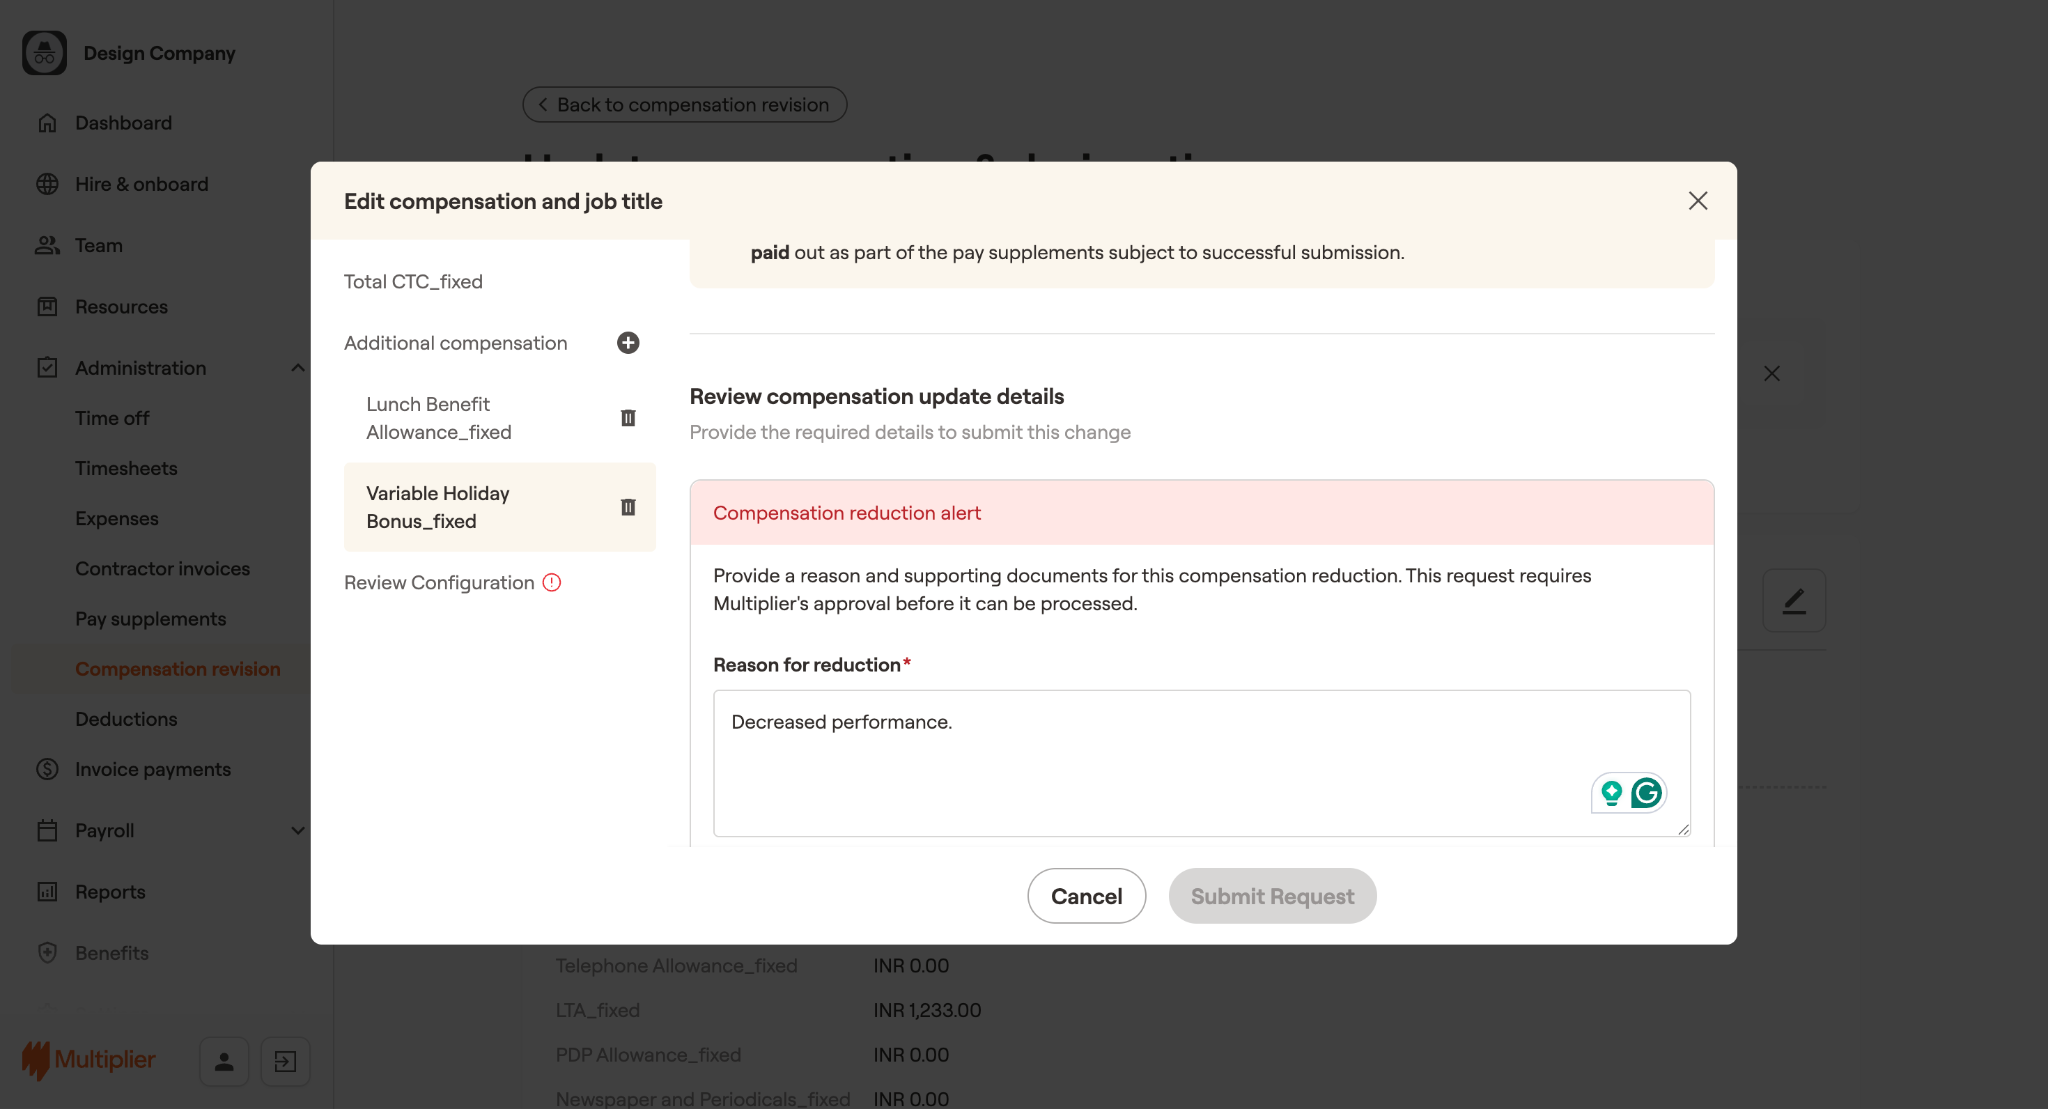Open Review Configuration step
Screen dimensions: 2048x1109
point(439,583)
